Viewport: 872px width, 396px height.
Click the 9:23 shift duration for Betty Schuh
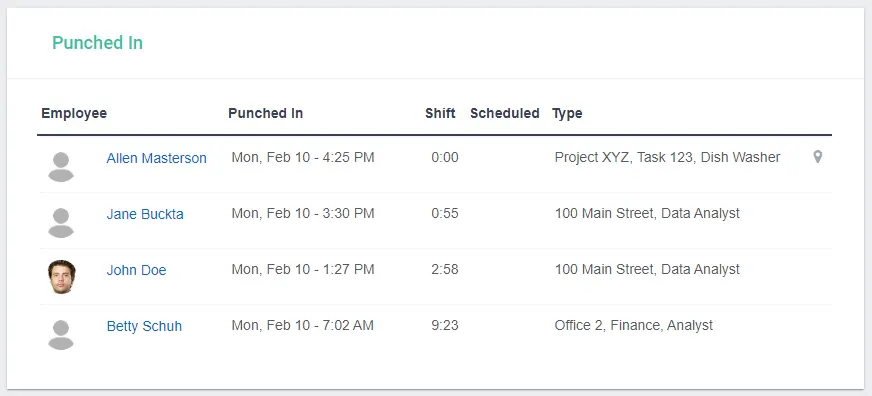(445, 325)
